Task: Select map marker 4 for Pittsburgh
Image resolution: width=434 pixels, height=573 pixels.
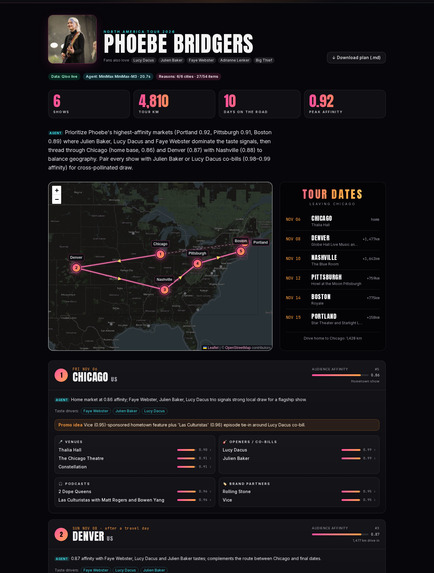Action: point(197,263)
